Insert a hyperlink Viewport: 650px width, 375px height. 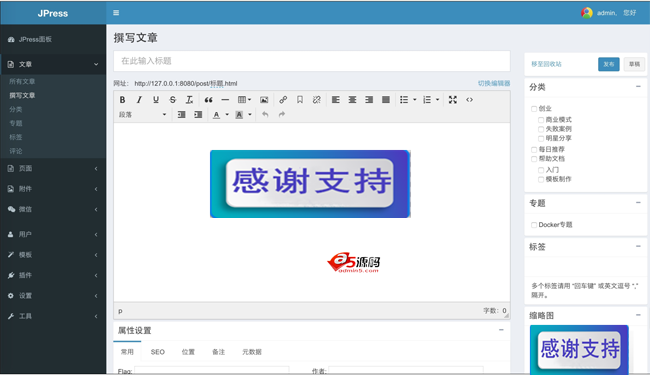(x=283, y=100)
